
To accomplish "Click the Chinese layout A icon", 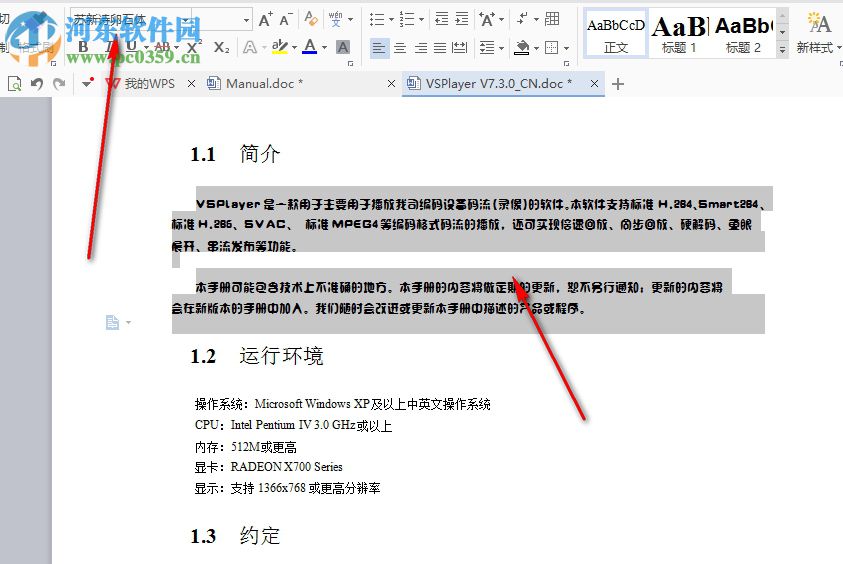I will 487,19.
